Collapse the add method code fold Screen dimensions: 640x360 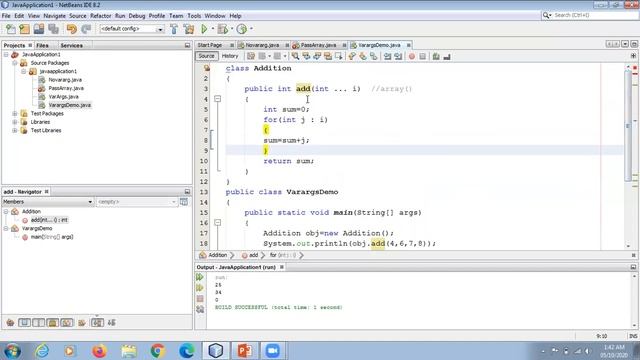click(x=218, y=99)
